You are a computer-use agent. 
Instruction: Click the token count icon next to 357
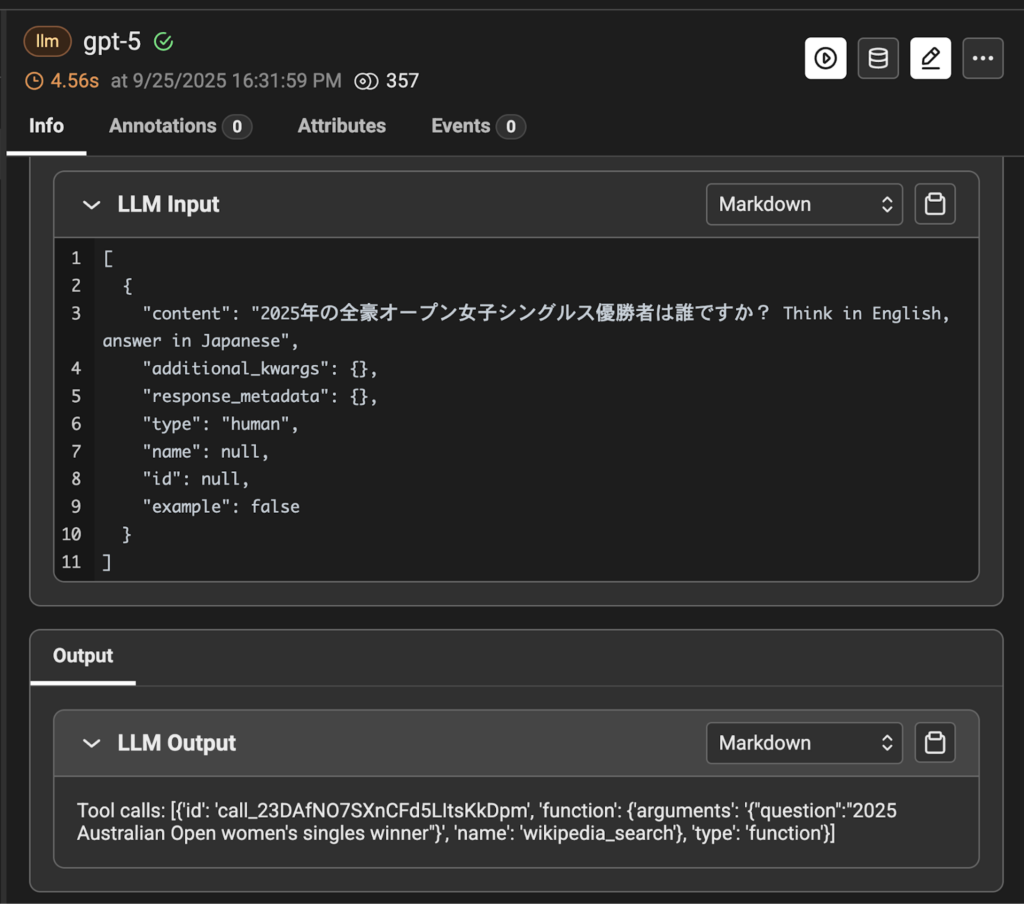(x=366, y=81)
